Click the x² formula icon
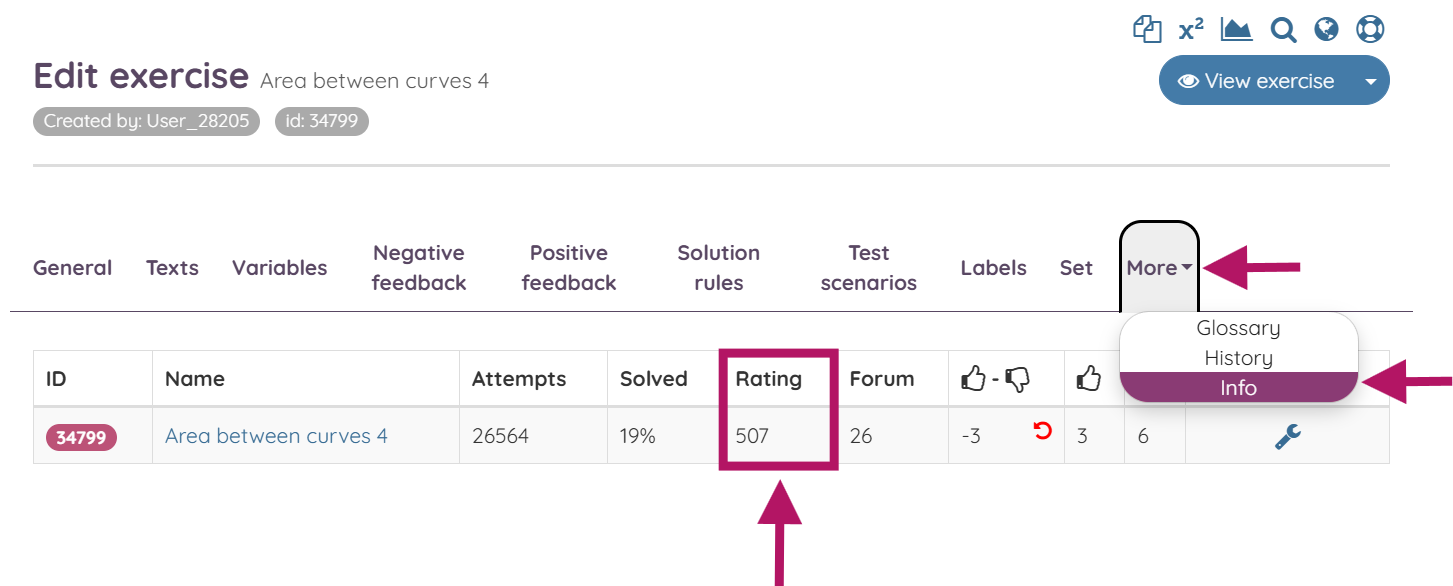The height and width of the screenshot is (586, 1453). tap(1190, 29)
